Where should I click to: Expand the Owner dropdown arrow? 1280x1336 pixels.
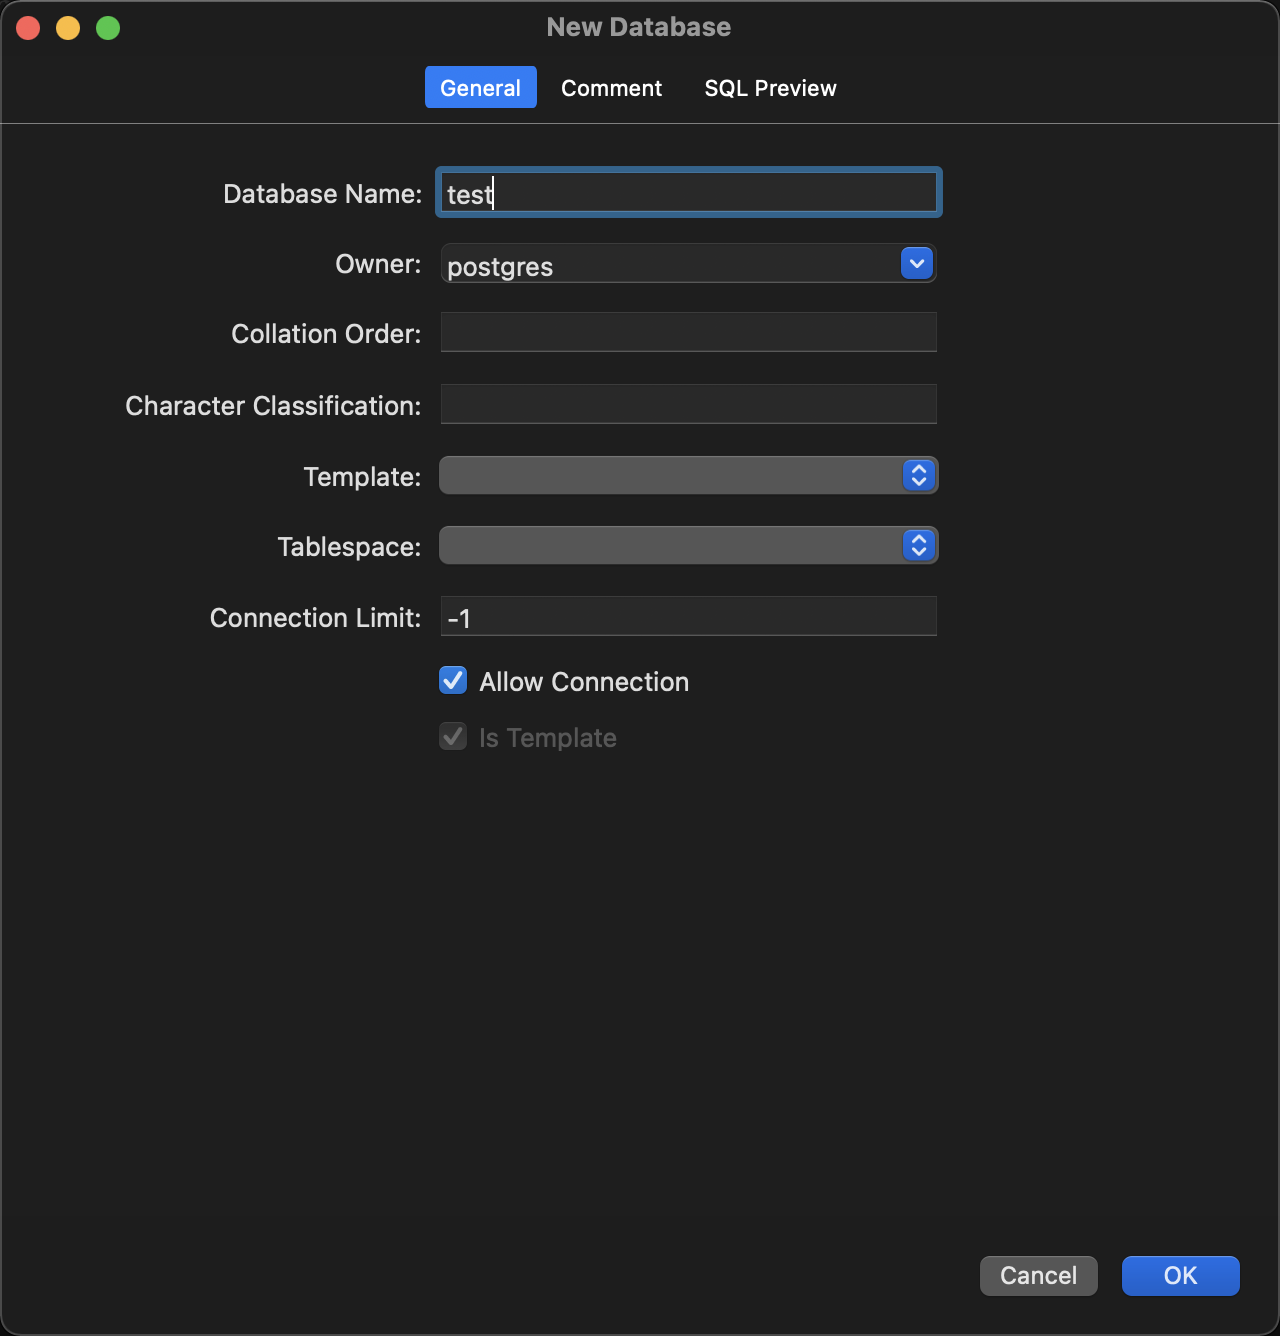[917, 264]
